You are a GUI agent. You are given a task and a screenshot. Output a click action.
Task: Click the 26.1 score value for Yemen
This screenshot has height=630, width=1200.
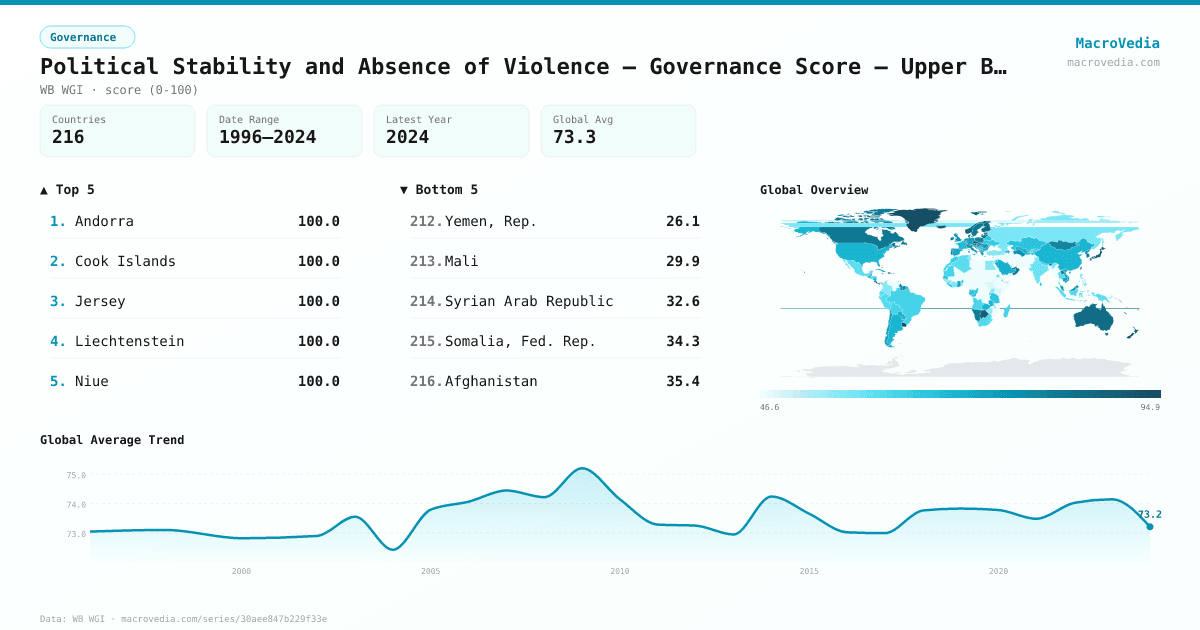[683, 221]
